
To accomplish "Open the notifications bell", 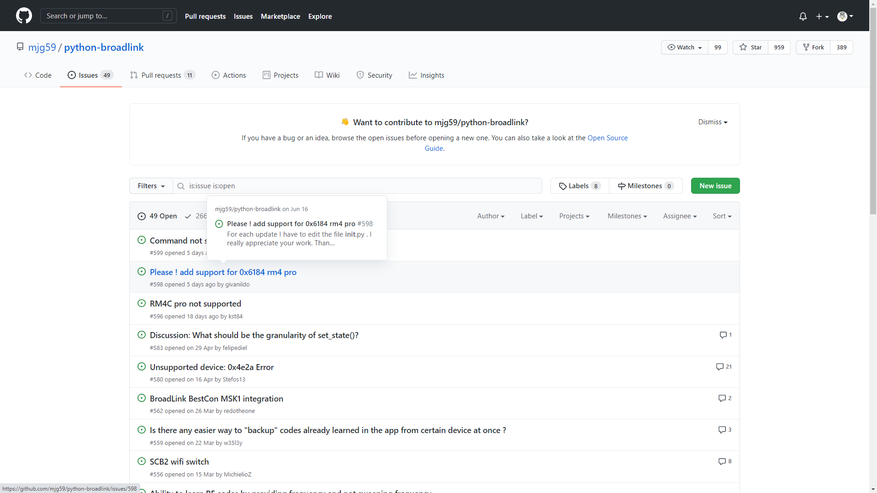I will click(x=803, y=16).
